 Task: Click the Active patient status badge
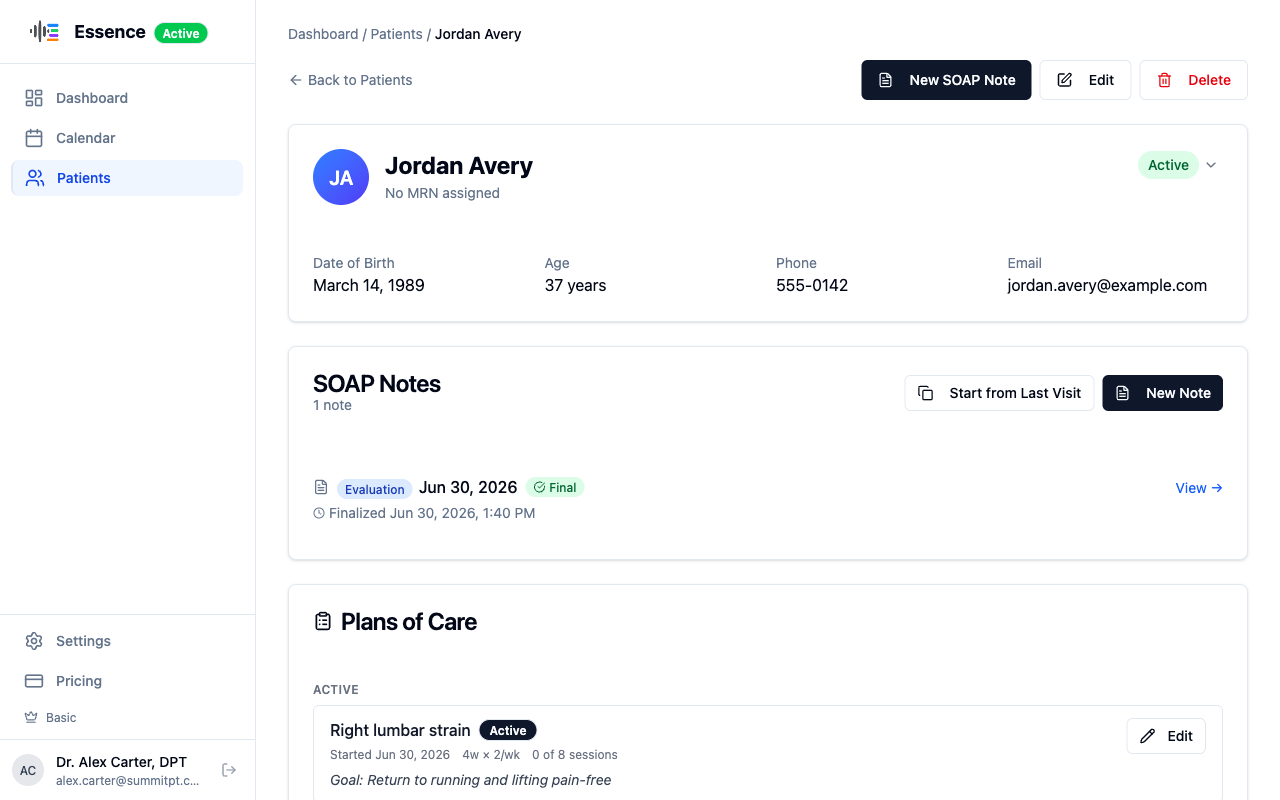pyautogui.click(x=1168, y=165)
